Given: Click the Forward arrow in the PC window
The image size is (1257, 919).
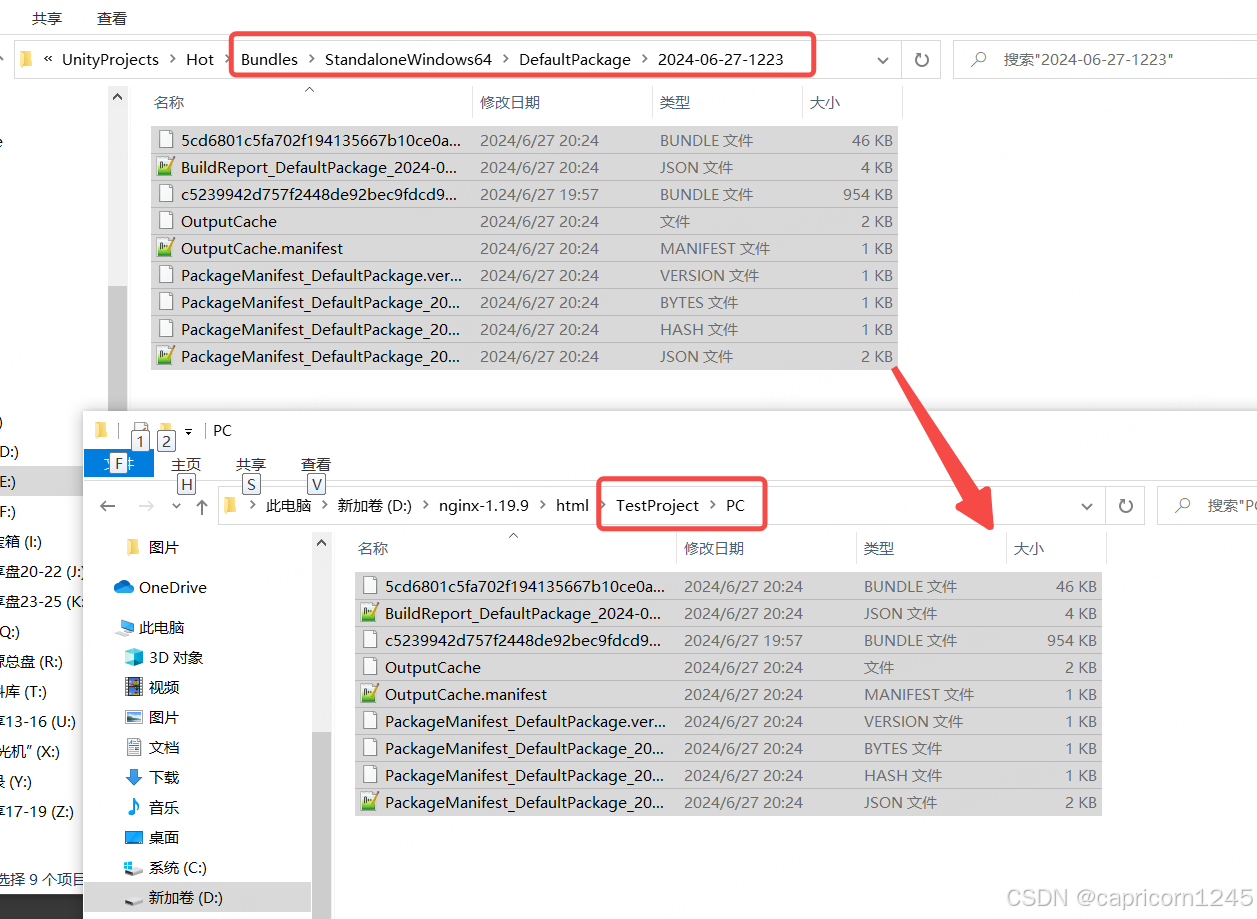Looking at the screenshot, I should pyautogui.click(x=146, y=506).
